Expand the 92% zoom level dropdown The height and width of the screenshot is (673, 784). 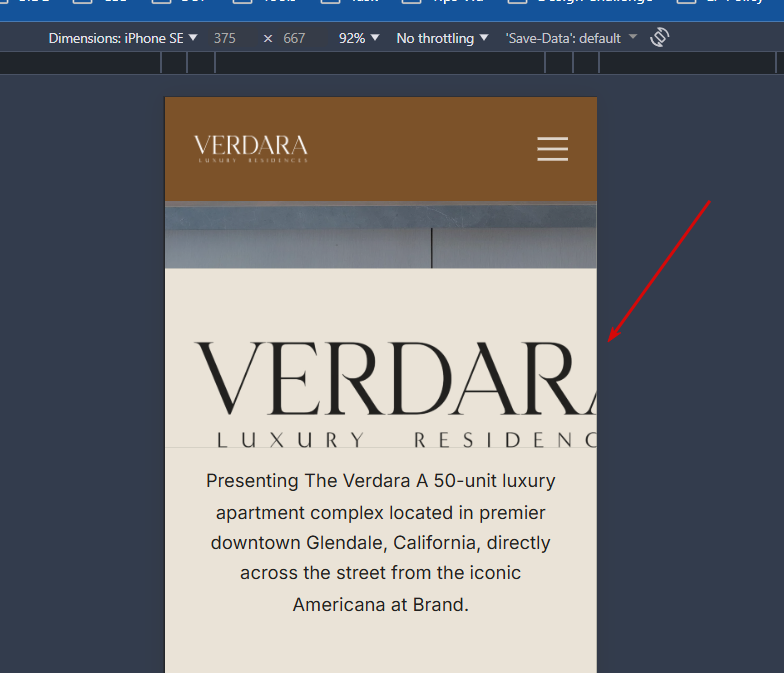tap(359, 38)
